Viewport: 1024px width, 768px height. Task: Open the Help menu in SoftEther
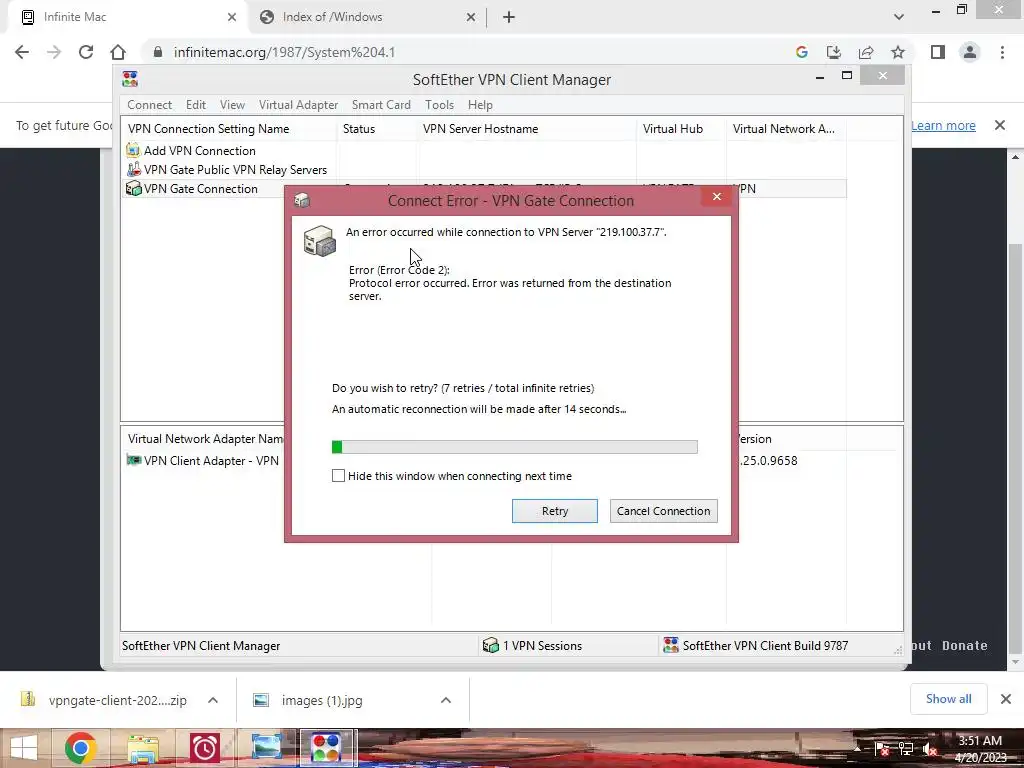click(x=480, y=104)
